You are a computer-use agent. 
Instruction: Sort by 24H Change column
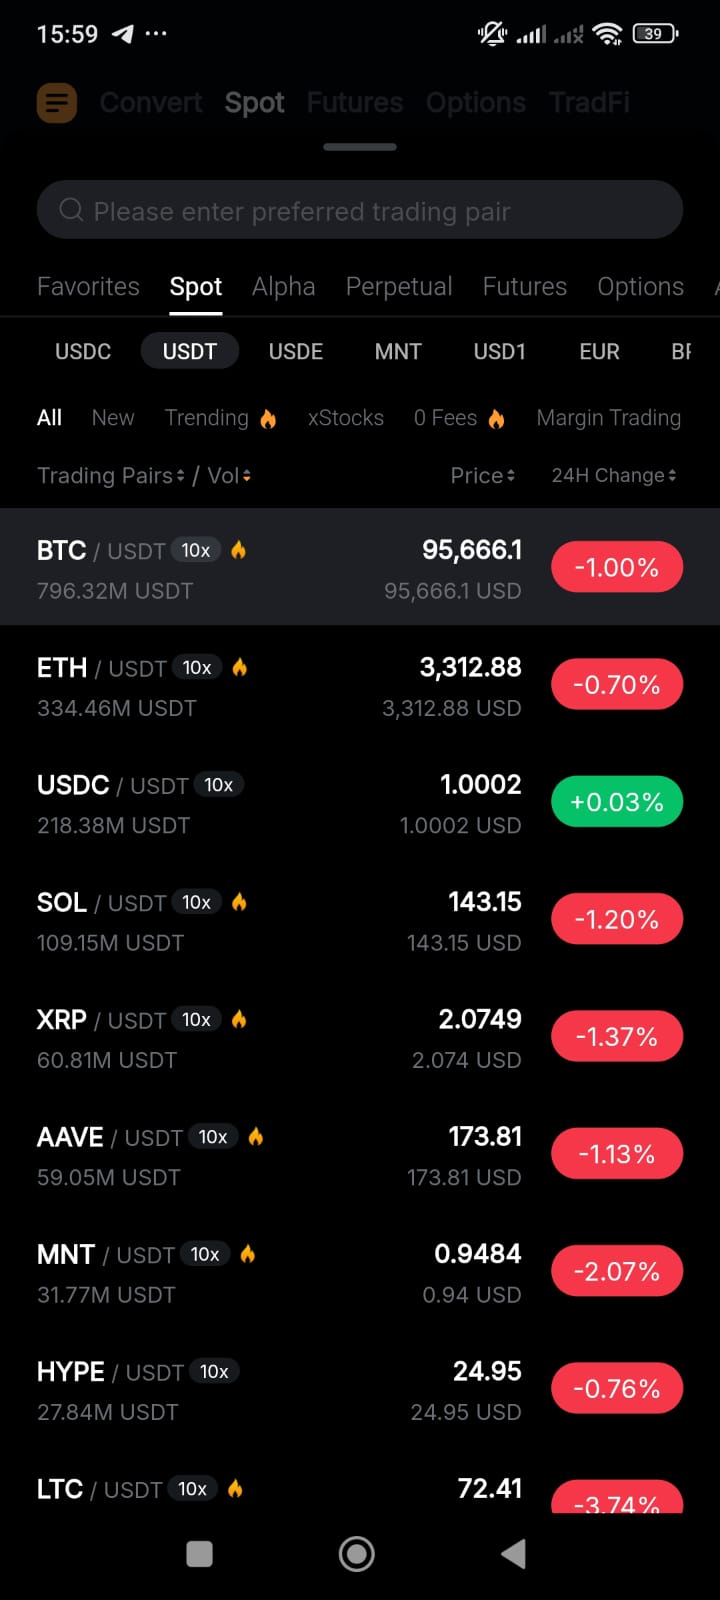coord(614,476)
